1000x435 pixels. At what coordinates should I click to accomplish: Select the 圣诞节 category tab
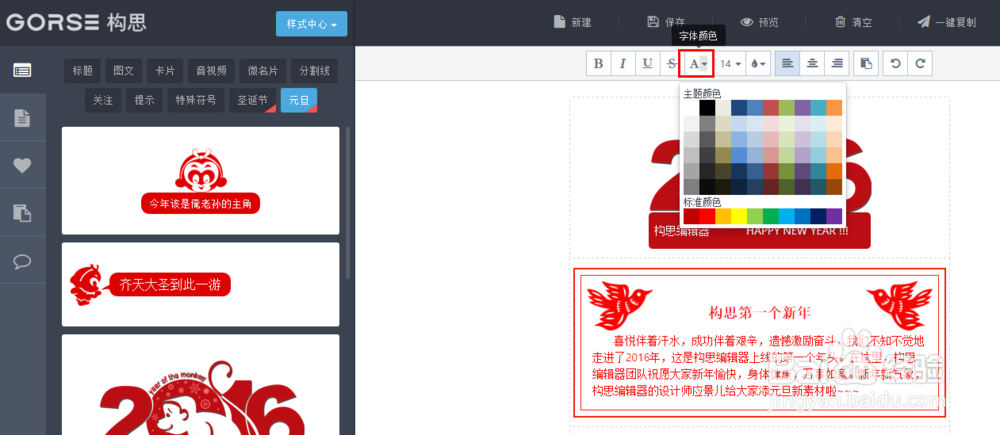pos(253,100)
